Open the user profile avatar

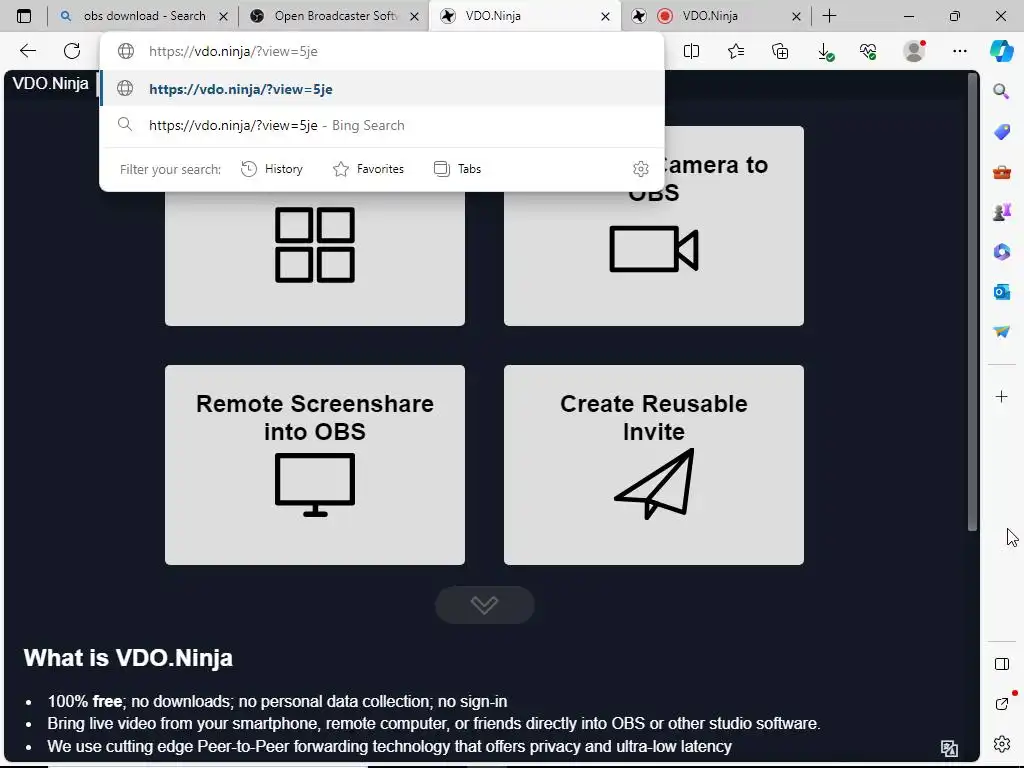(914, 51)
